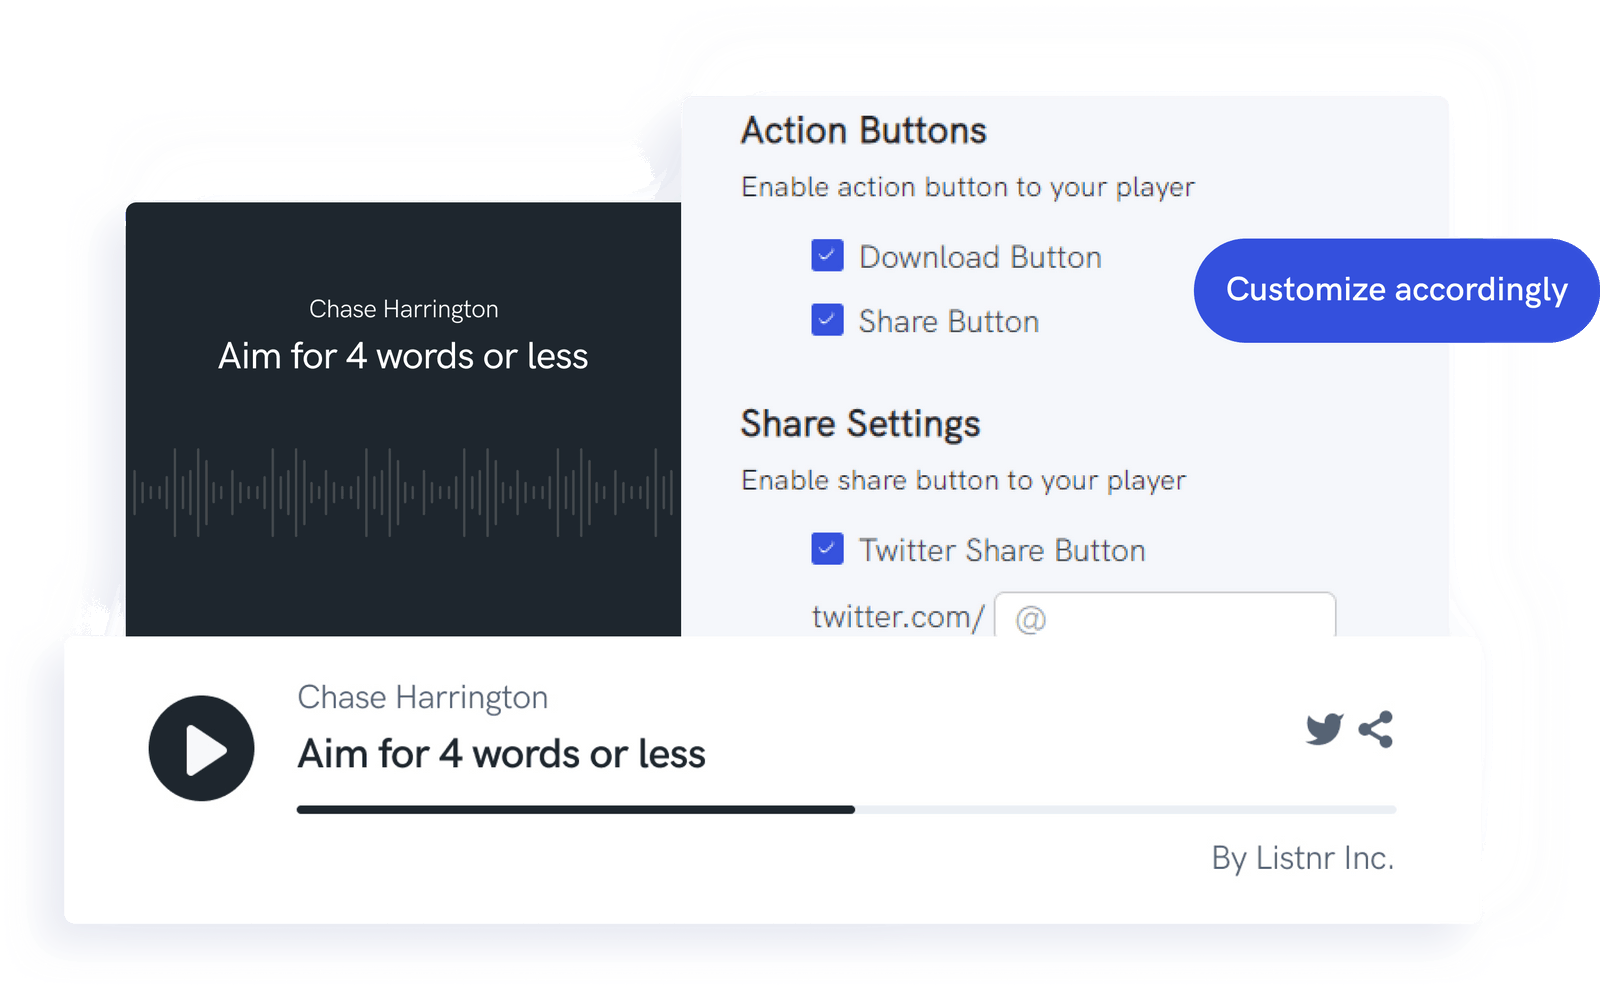Click the share icon in the player

(1376, 729)
